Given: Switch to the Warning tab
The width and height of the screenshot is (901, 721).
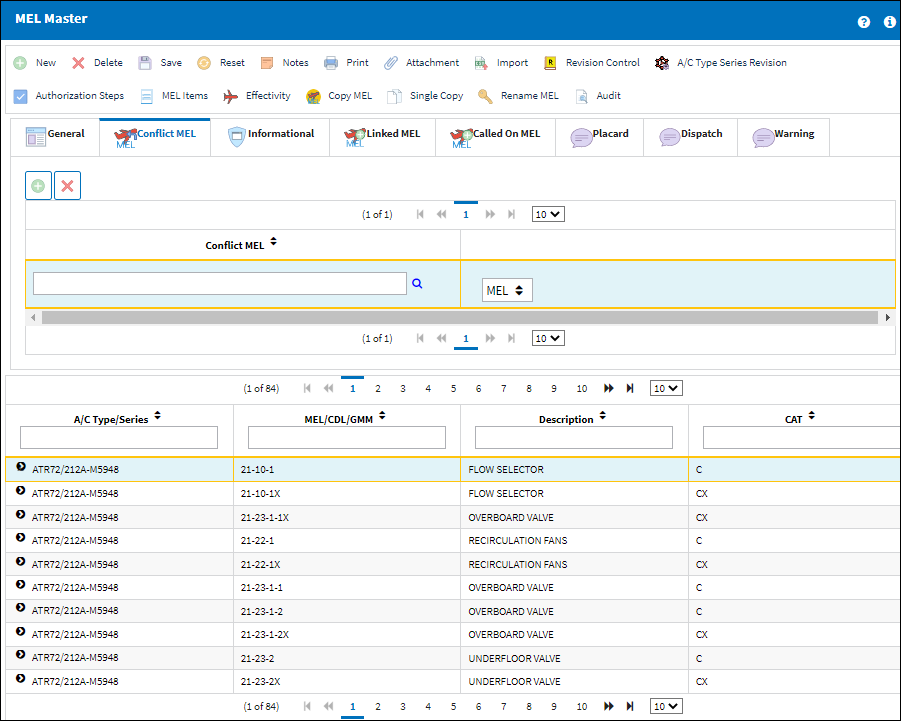Looking at the screenshot, I should [784, 137].
